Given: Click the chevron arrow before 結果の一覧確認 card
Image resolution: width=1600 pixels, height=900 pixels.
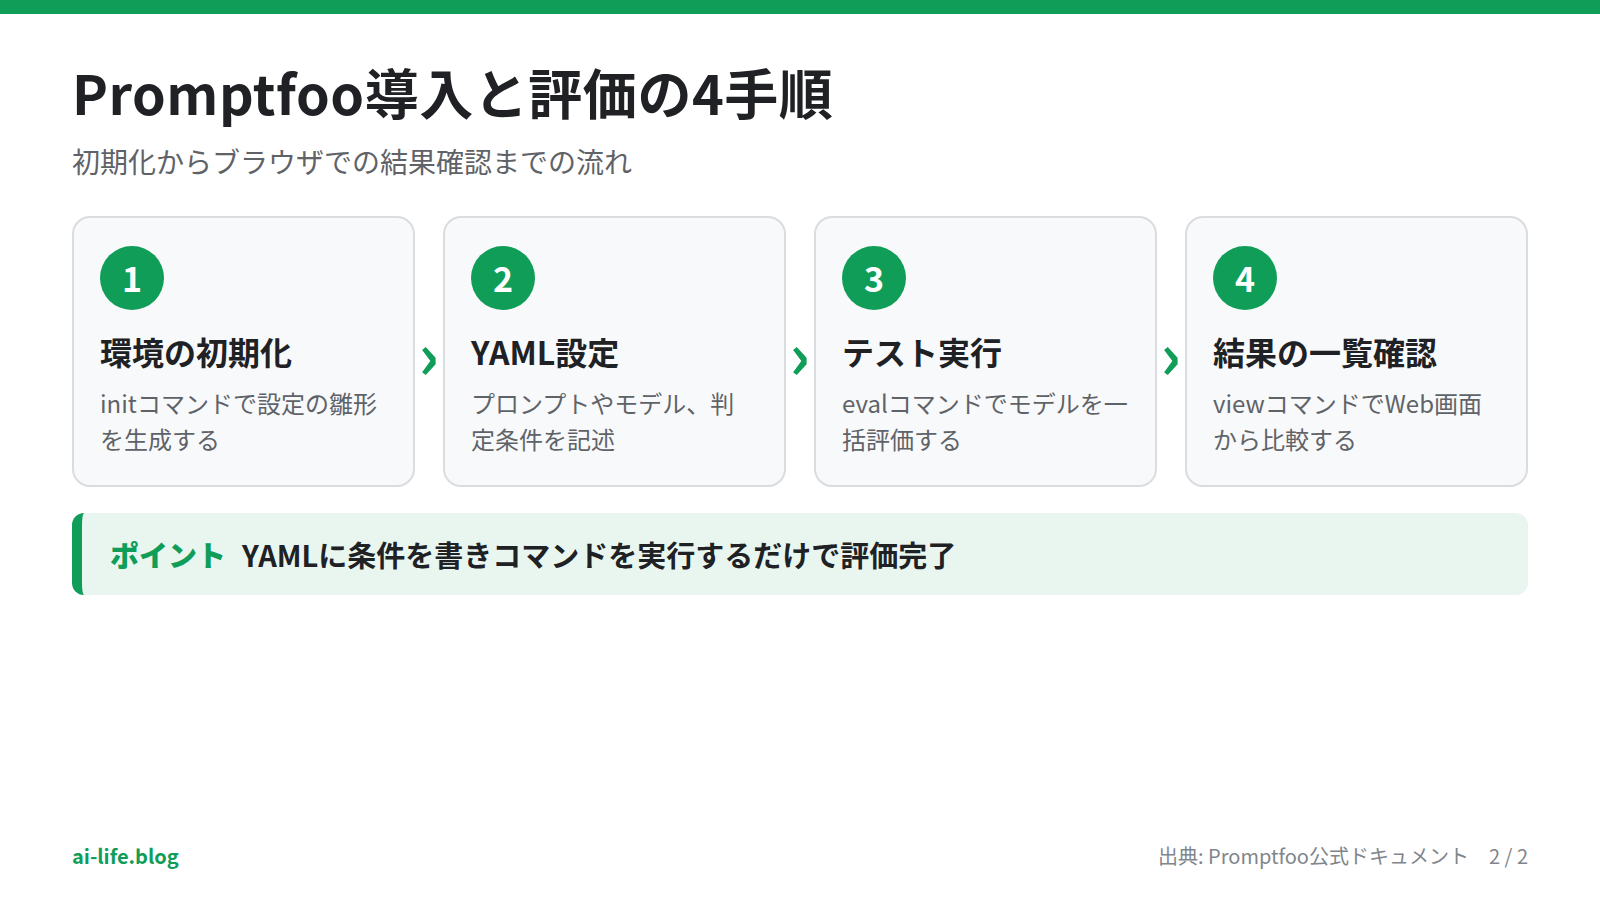Looking at the screenshot, I should (x=1171, y=360).
